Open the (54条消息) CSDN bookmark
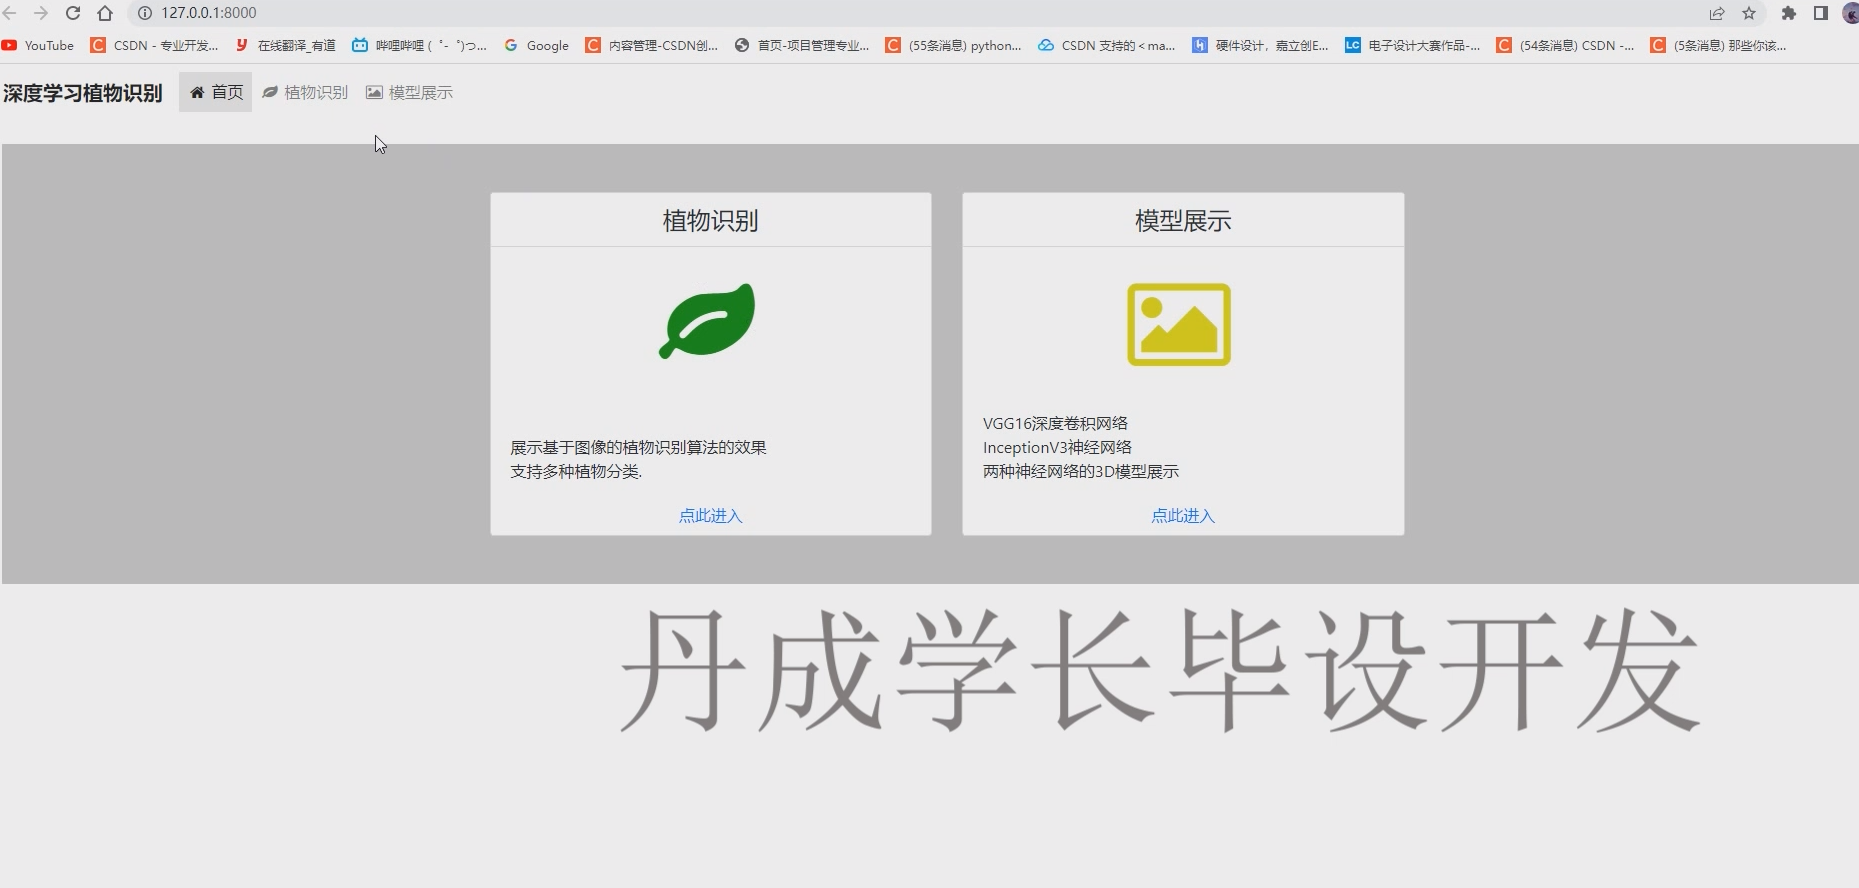 tap(1565, 45)
